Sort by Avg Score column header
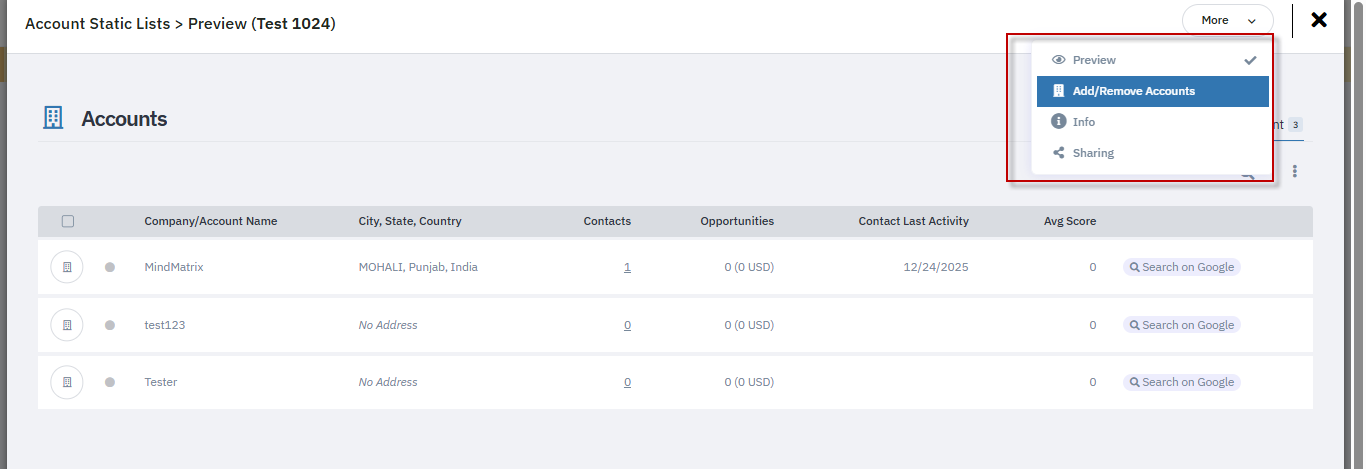 1069,221
